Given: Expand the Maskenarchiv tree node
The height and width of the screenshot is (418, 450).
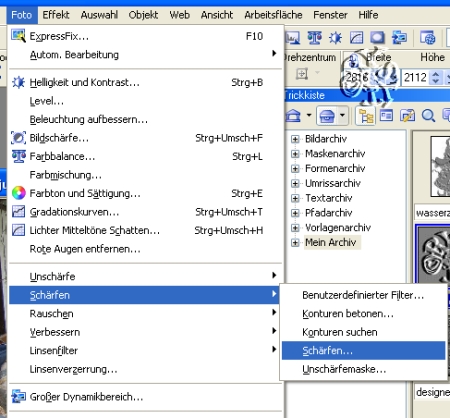Looking at the screenshot, I should tap(295, 154).
